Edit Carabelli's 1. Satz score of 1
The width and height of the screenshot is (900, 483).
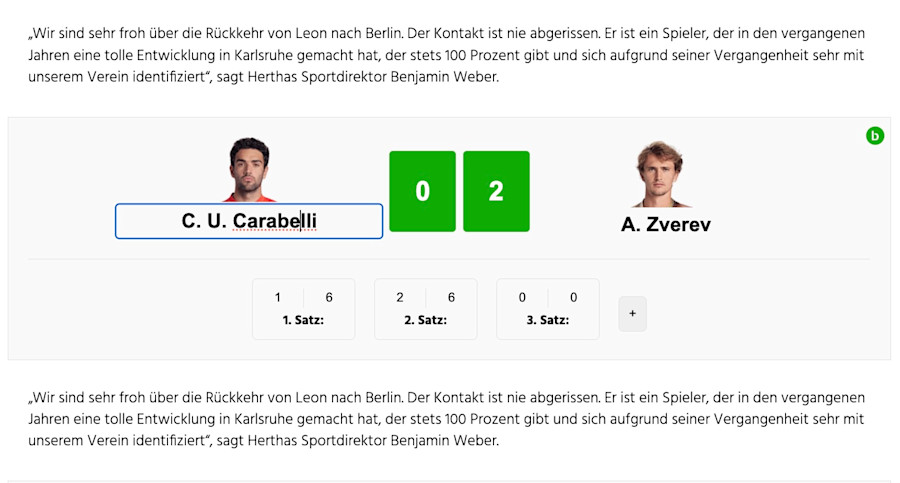278,297
